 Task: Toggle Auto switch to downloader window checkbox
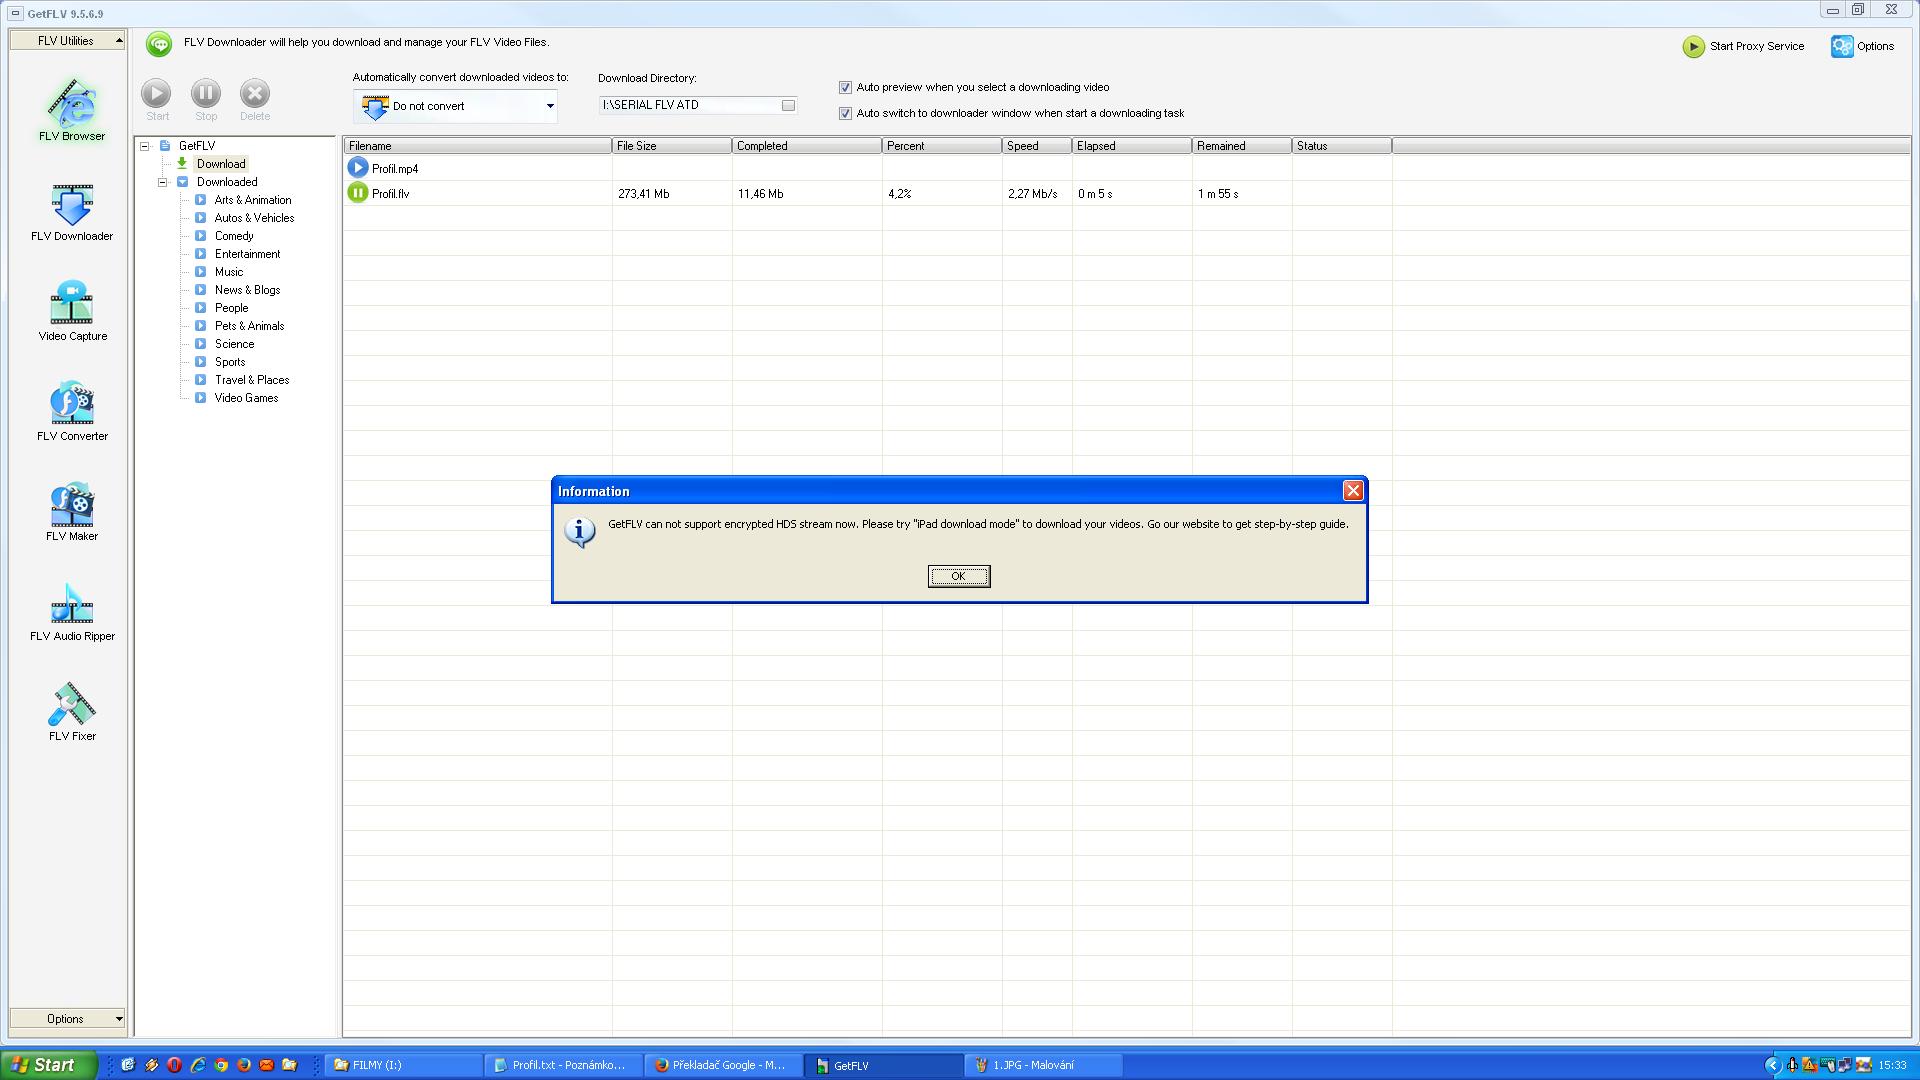[x=845, y=114]
